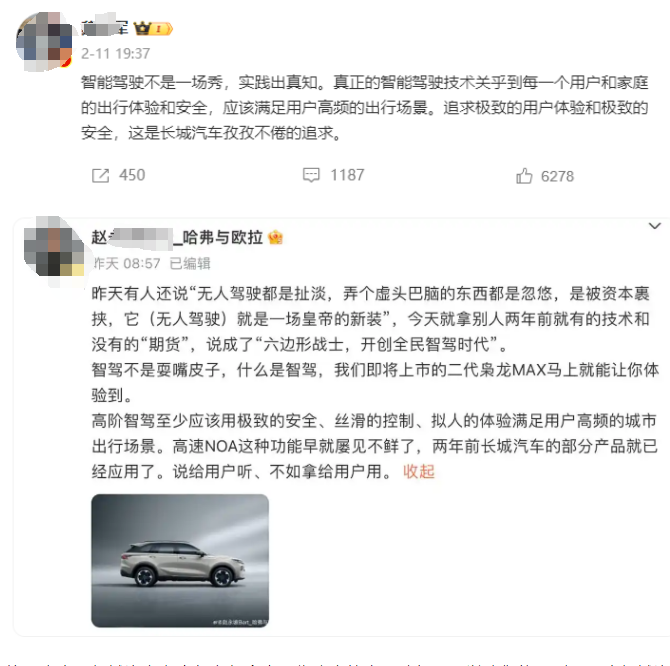This screenshot has width=670, height=666.
Task: Expand the chevron menu on the quoted post
Action: click(x=655, y=226)
